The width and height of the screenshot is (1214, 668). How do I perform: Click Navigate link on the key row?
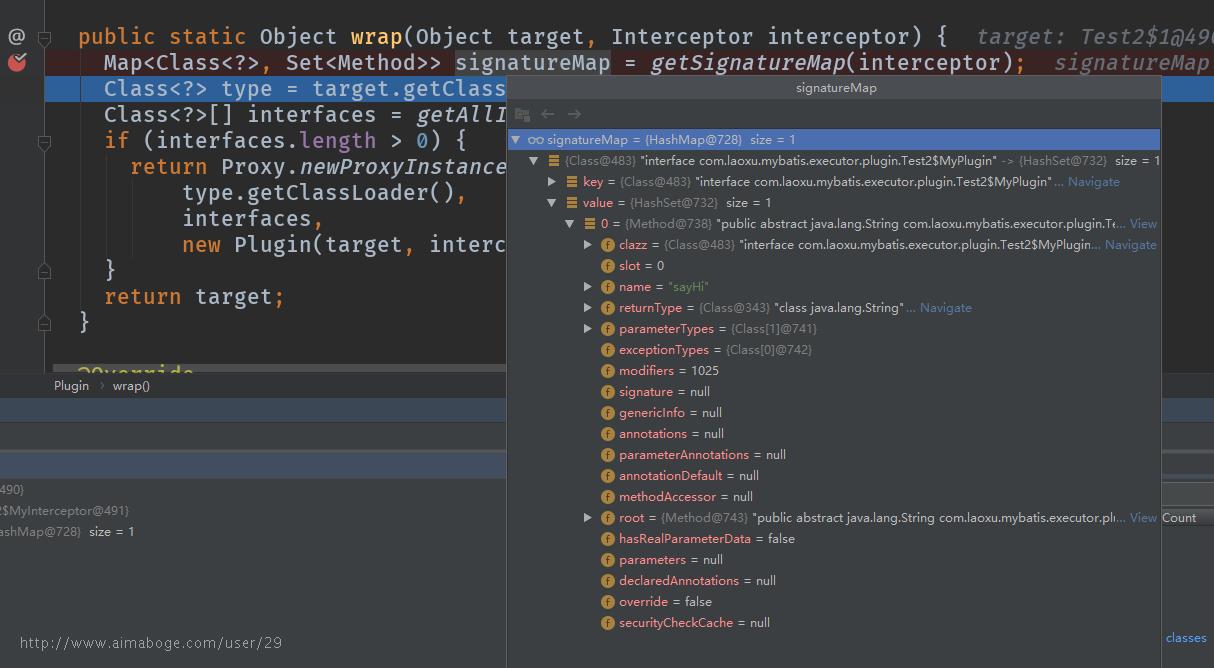click(x=1094, y=182)
